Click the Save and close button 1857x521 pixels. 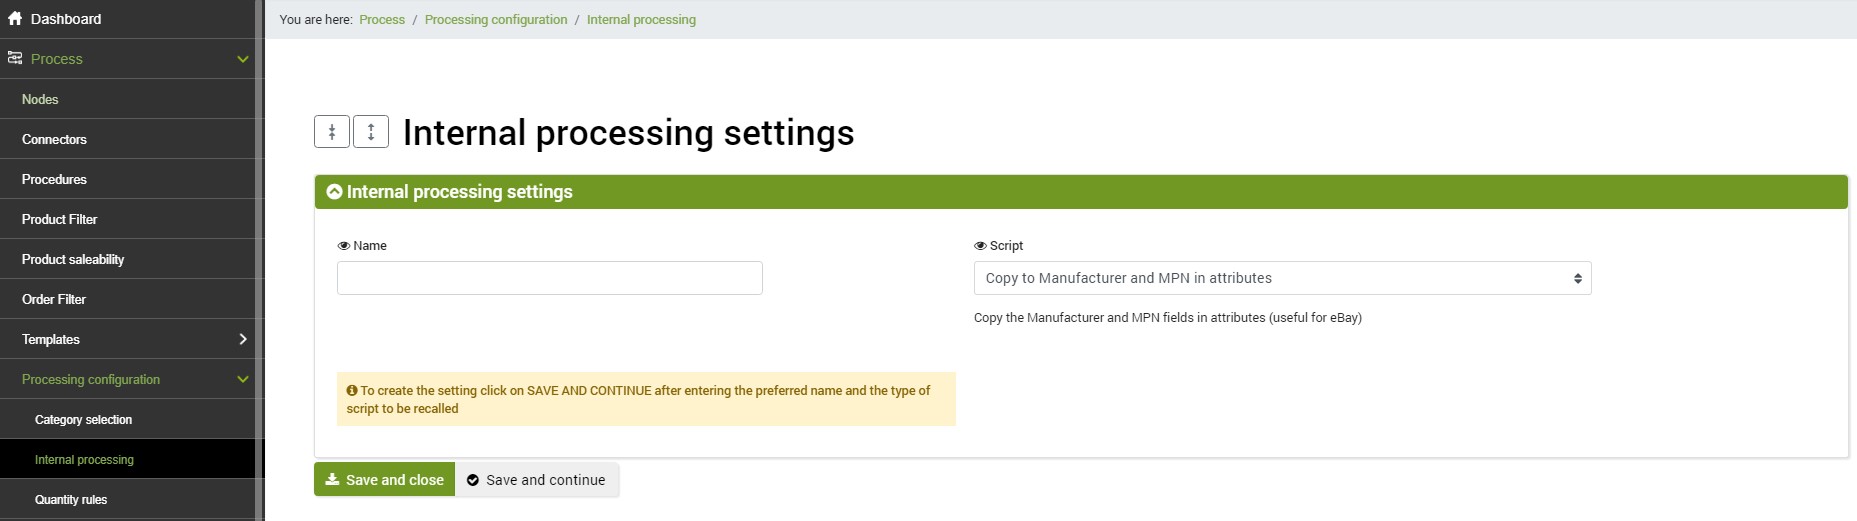click(384, 480)
